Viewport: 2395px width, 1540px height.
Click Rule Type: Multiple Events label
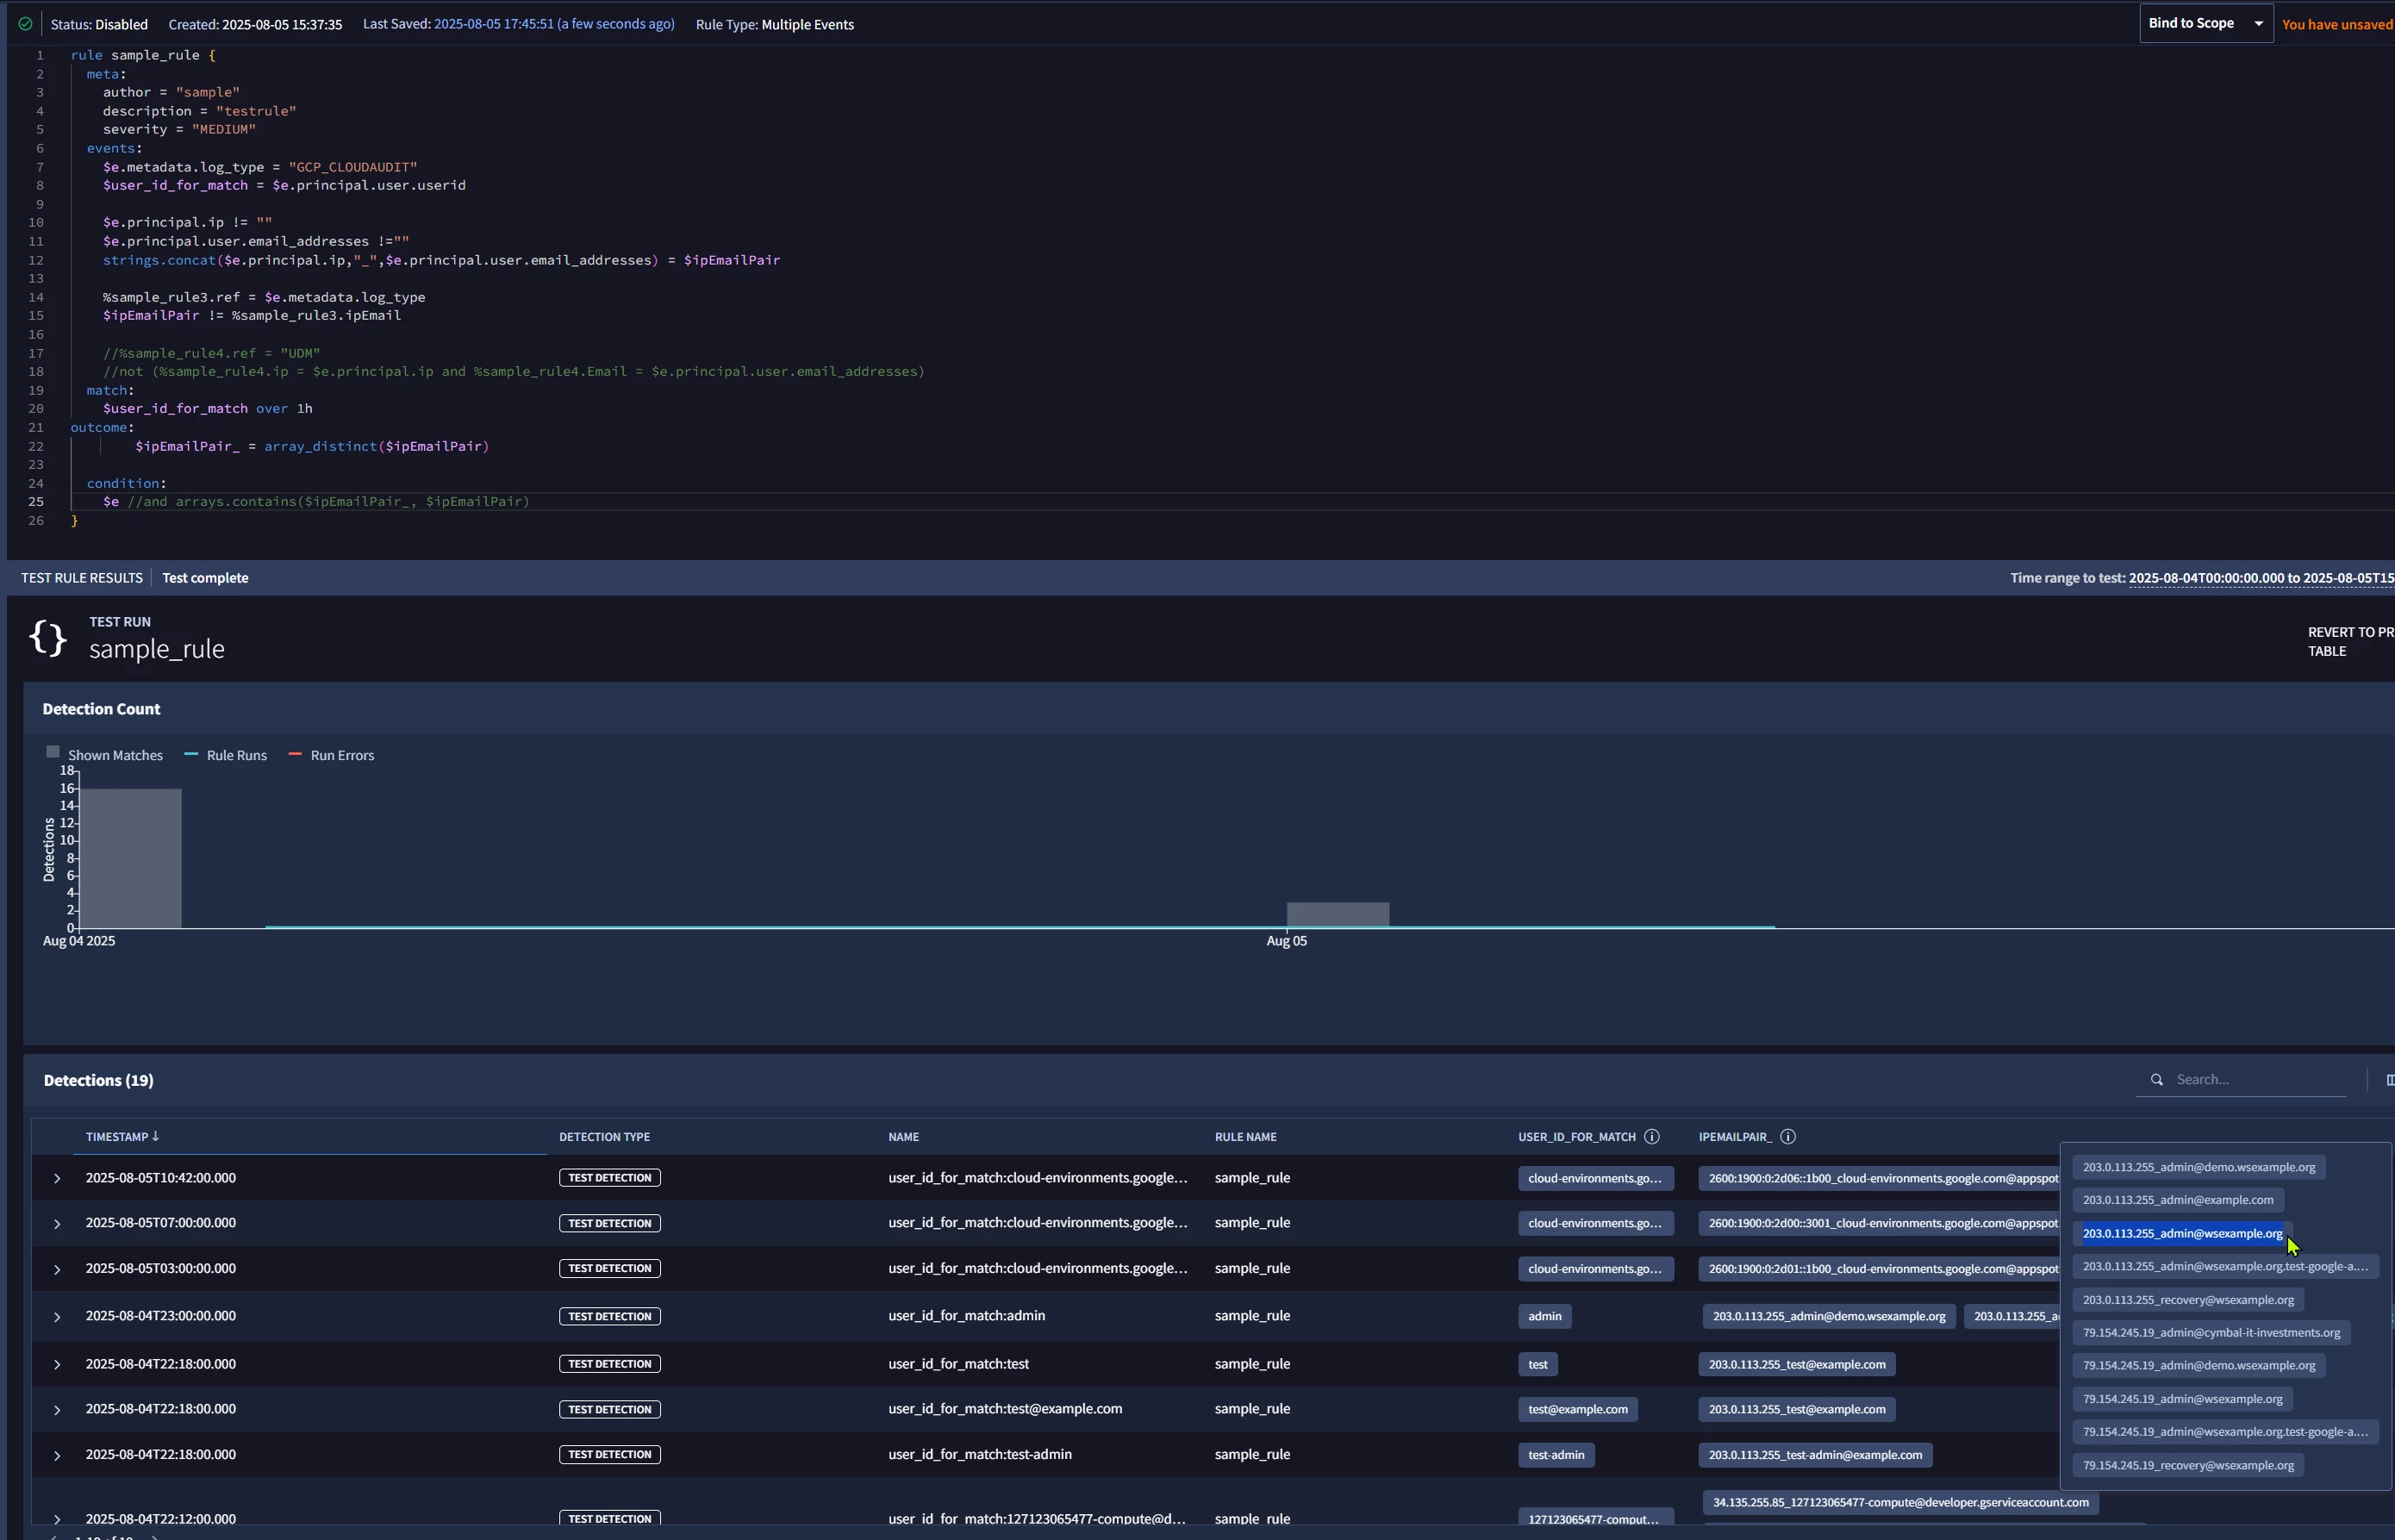tap(774, 24)
